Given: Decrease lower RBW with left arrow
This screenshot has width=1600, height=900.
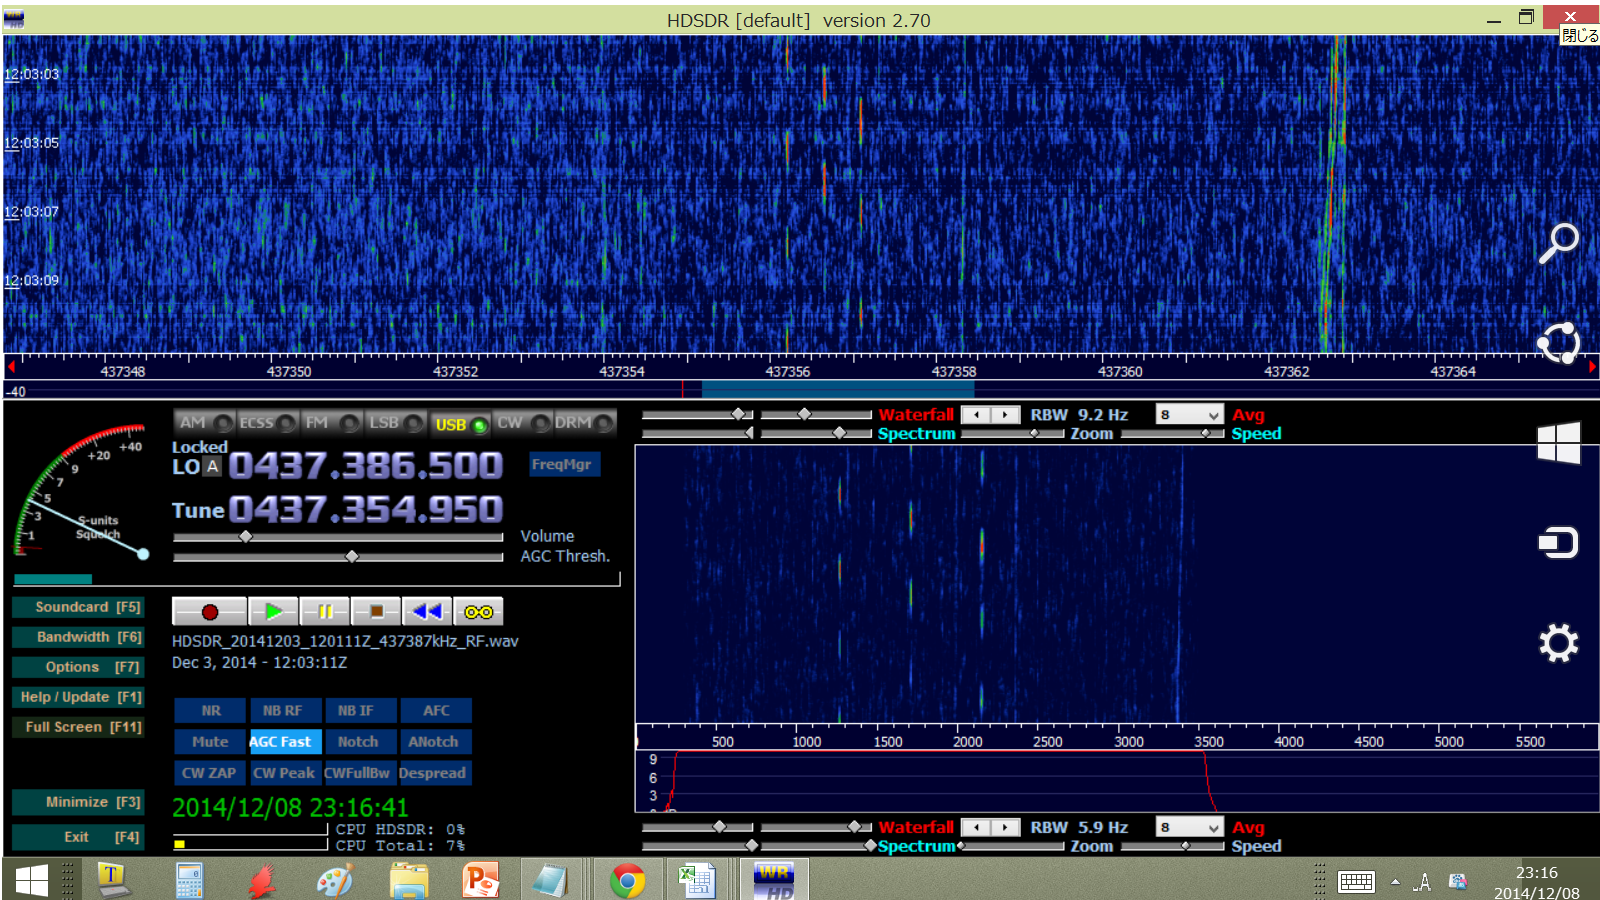Looking at the screenshot, I should click(977, 827).
